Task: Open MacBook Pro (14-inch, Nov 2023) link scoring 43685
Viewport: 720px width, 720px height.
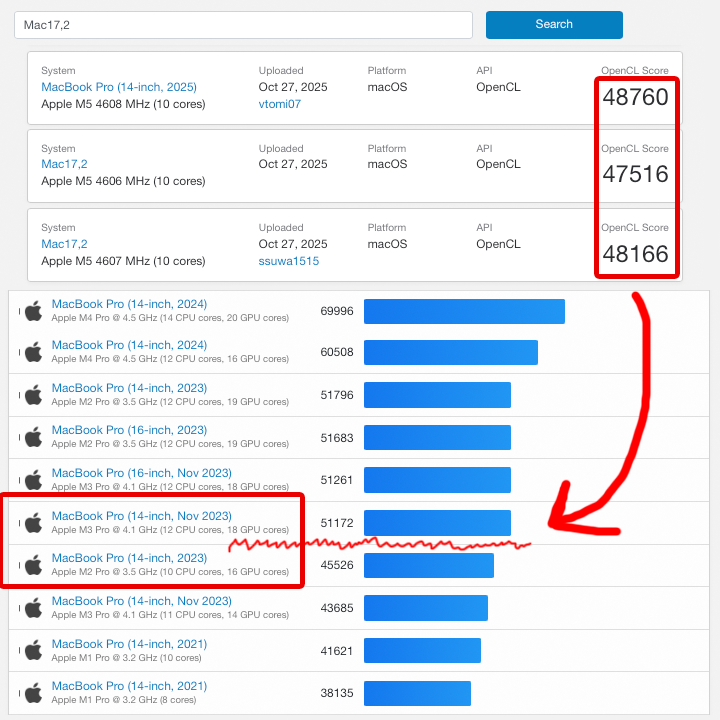Action: coord(141,601)
